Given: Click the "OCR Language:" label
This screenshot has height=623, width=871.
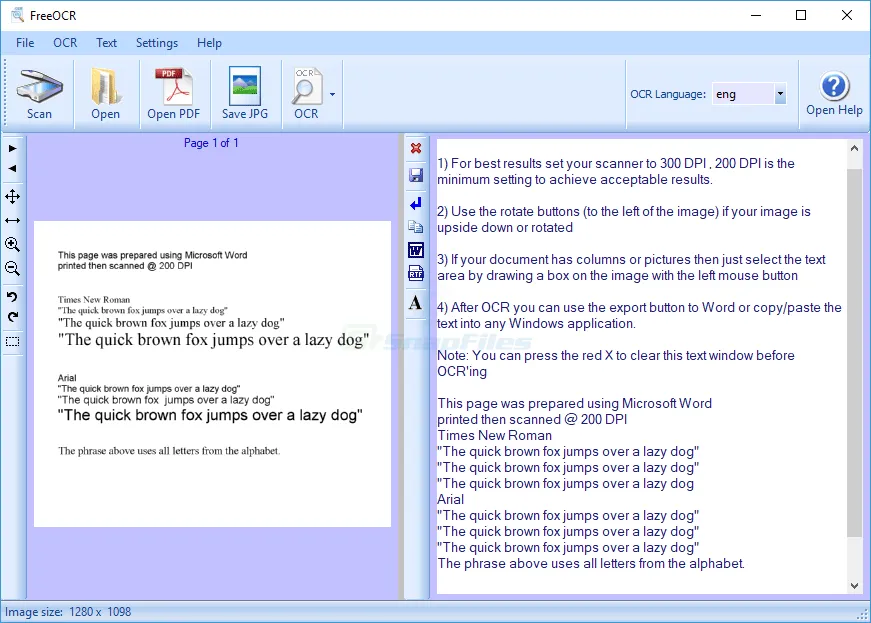Looking at the screenshot, I should coord(668,94).
